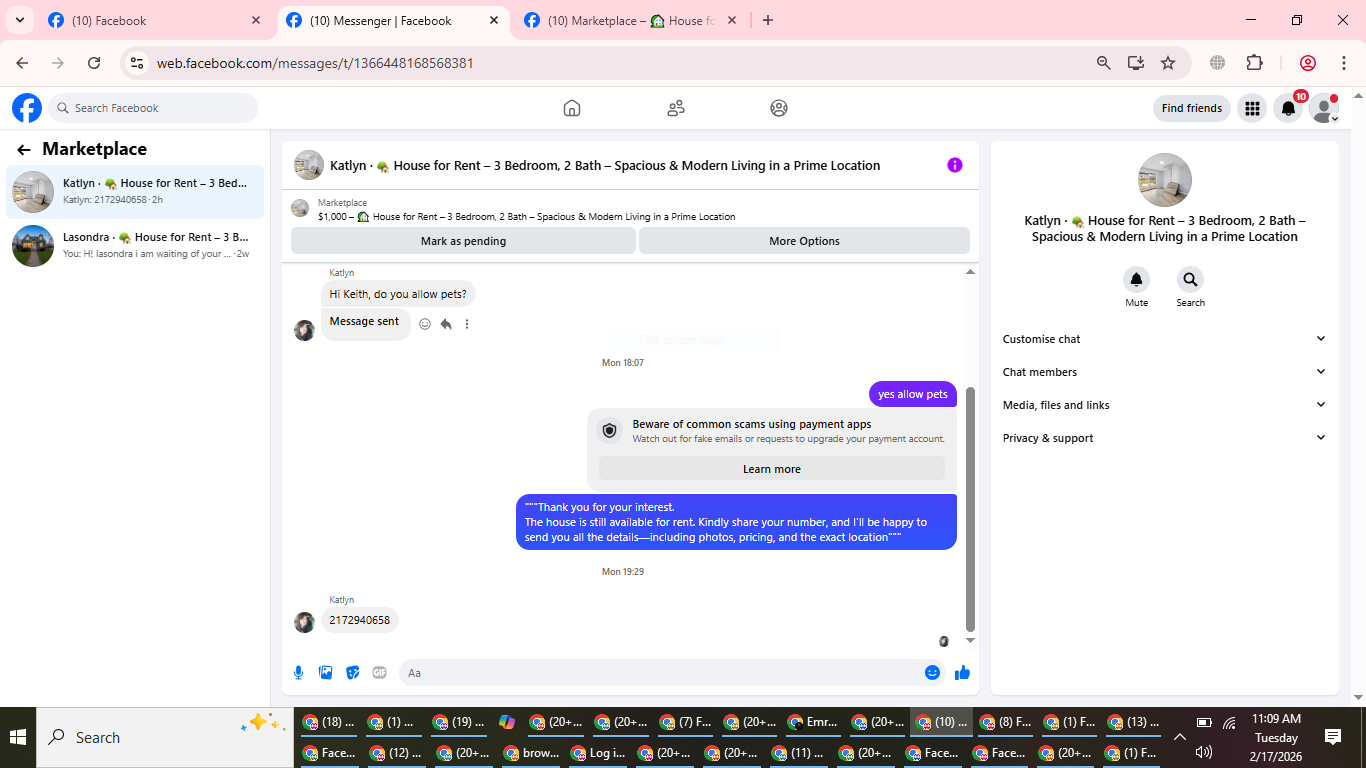Send a thumbs-up like

[962, 673]
